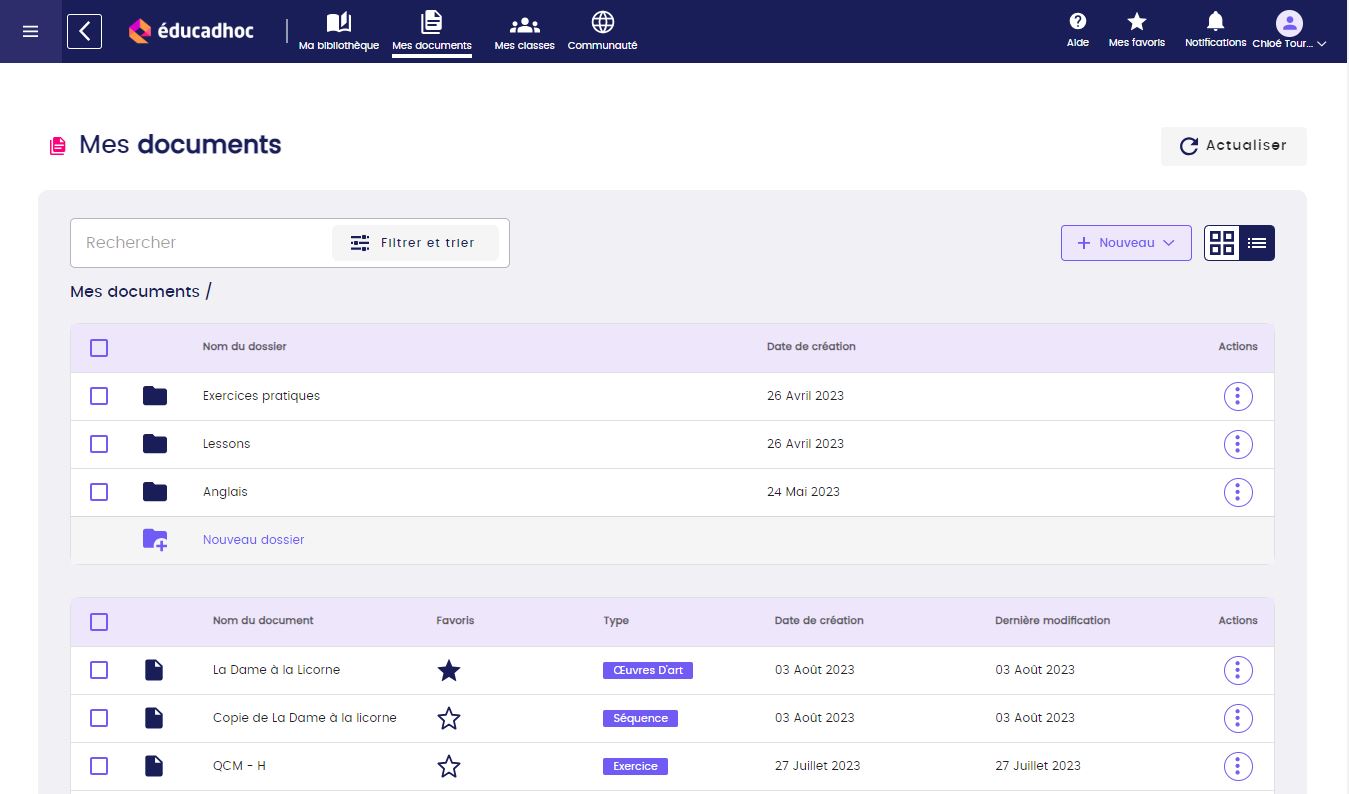Open actions menu for Anglais folder
The height and width of the screenshot is (794, 1349).
pos(1237,492)
